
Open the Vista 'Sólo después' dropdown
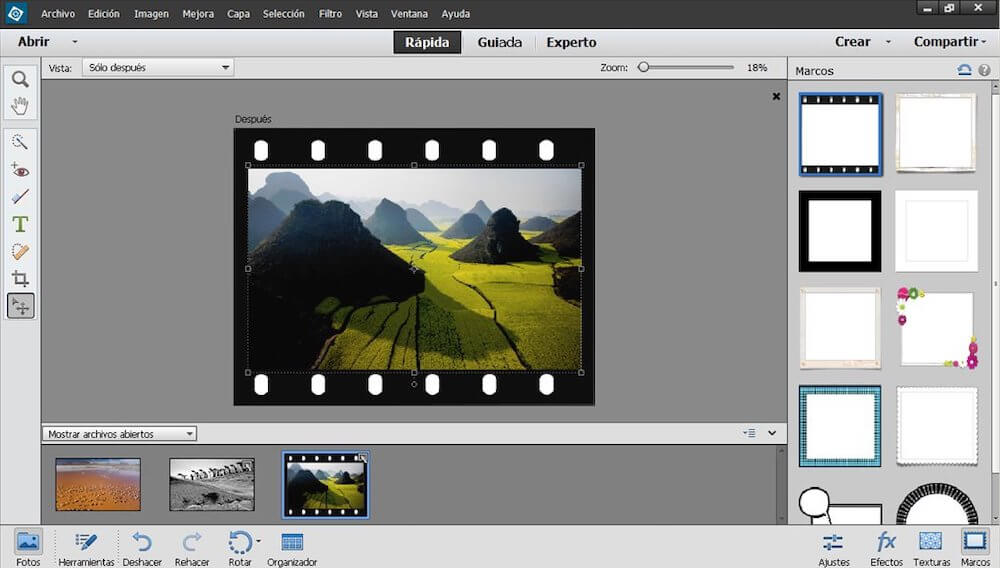157,68
